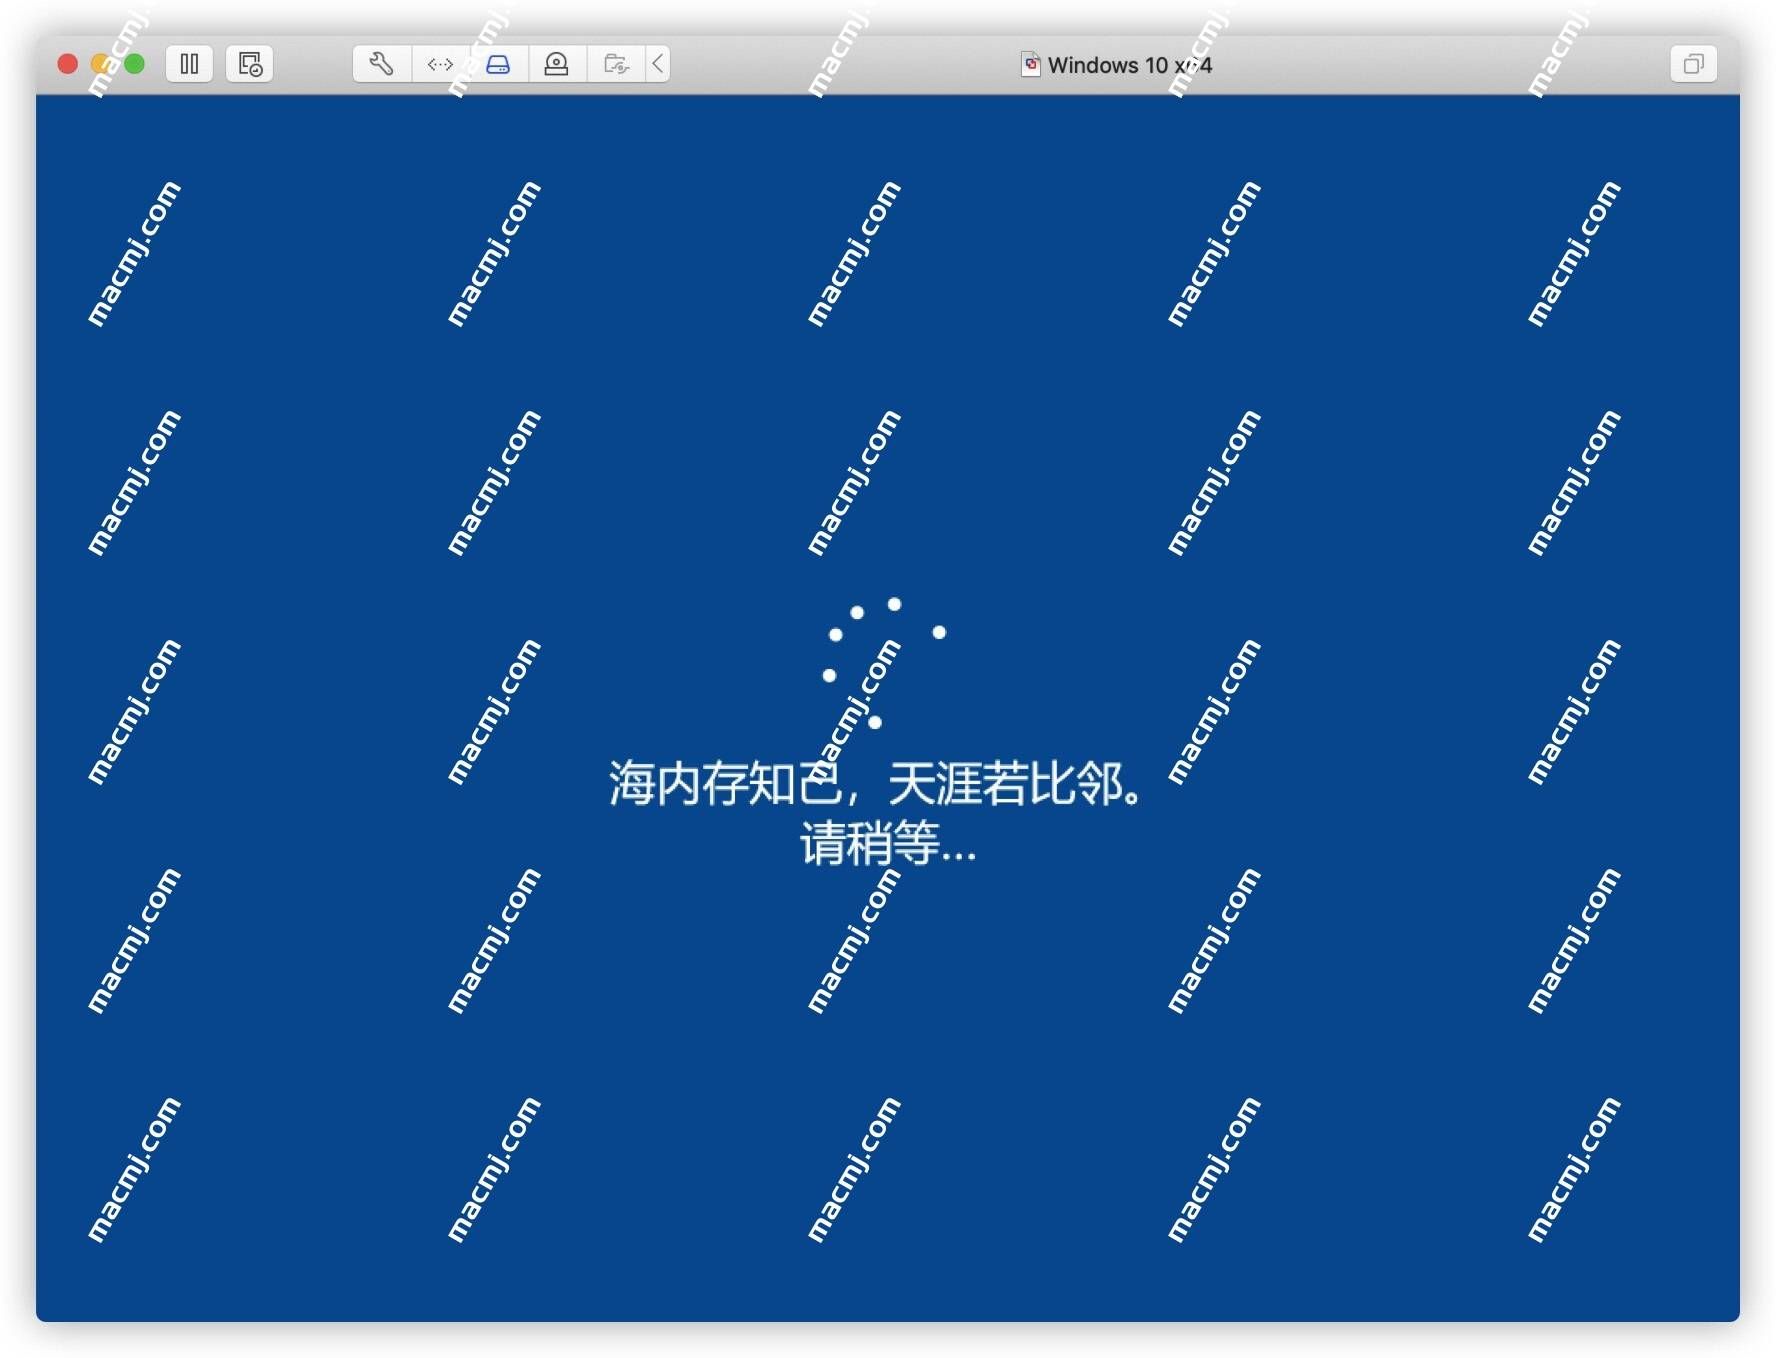Viewport: 1776px width, 1358px height.
Task: Click the Windows 10 x64 document icon
Action: click(1030, 64)
